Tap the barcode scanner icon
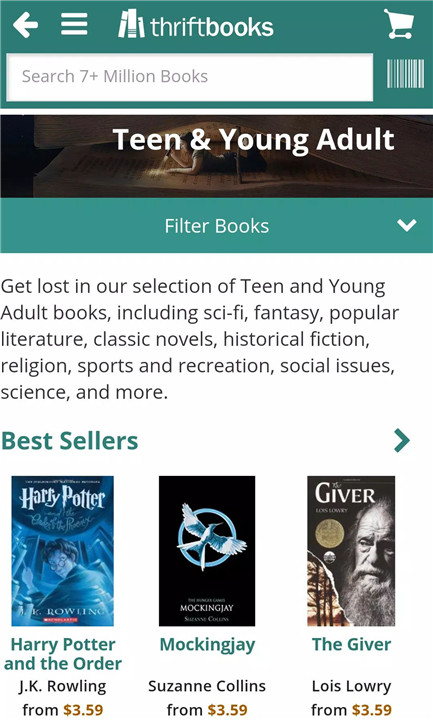Image resolution: width=433 pixels, height=720 pixels. coord(405,74)
